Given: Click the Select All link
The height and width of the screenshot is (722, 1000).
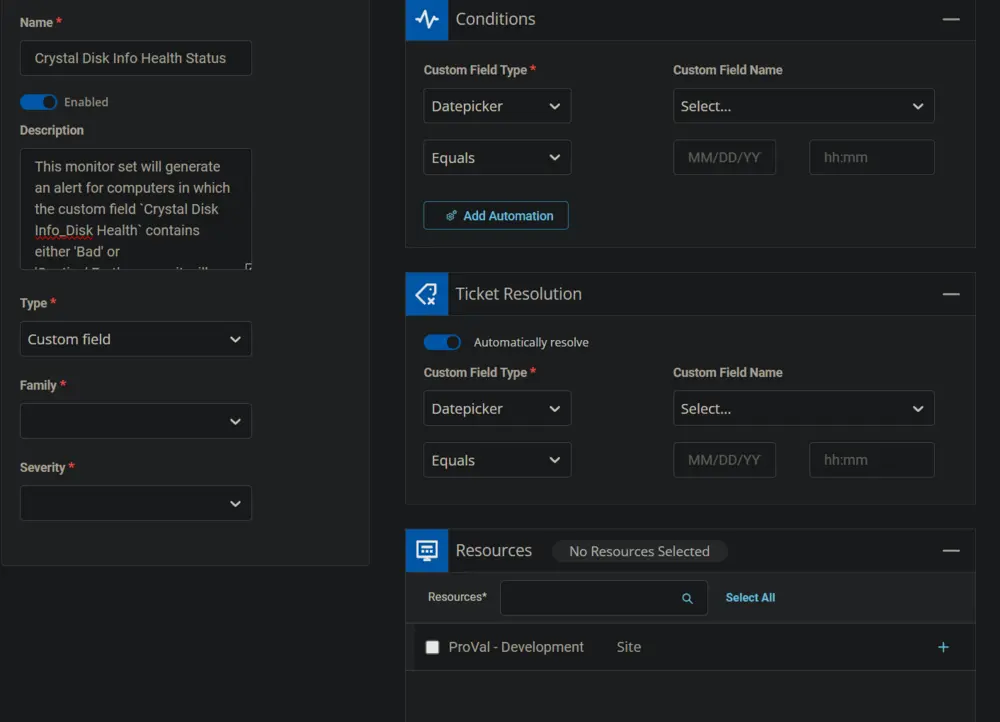Looking at the screenshot, I should (x=750, y=598).
